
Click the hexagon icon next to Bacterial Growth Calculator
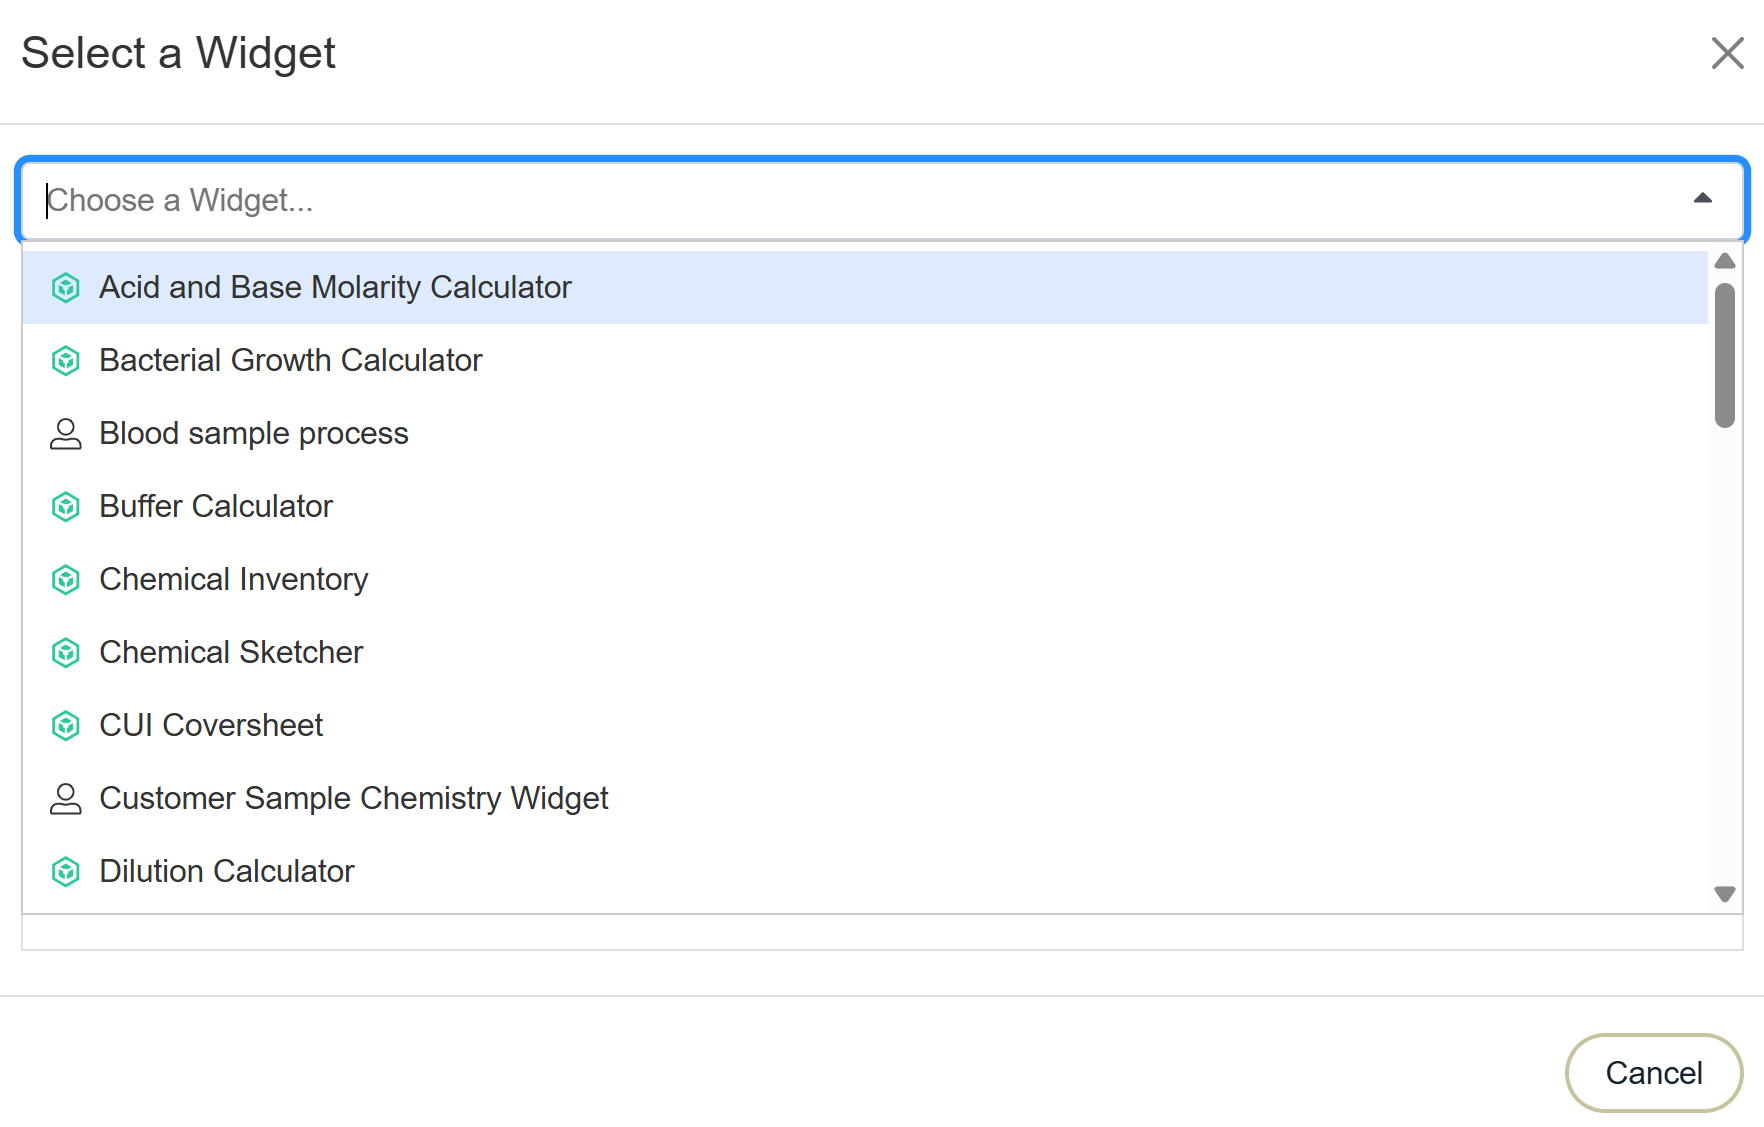tap(66, 361)
